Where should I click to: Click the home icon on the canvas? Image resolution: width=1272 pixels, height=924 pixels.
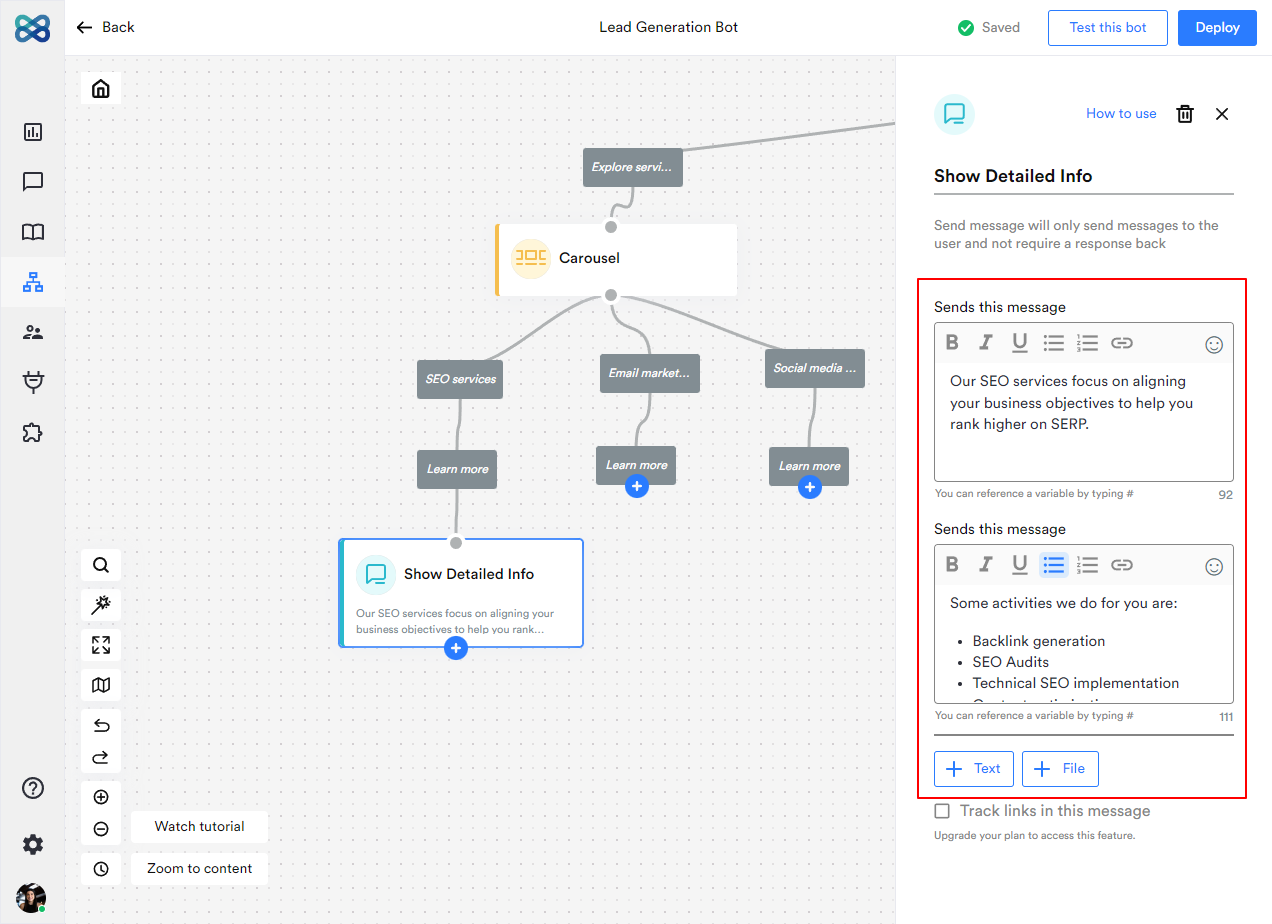pyautogui.click(x=100, y=88)
